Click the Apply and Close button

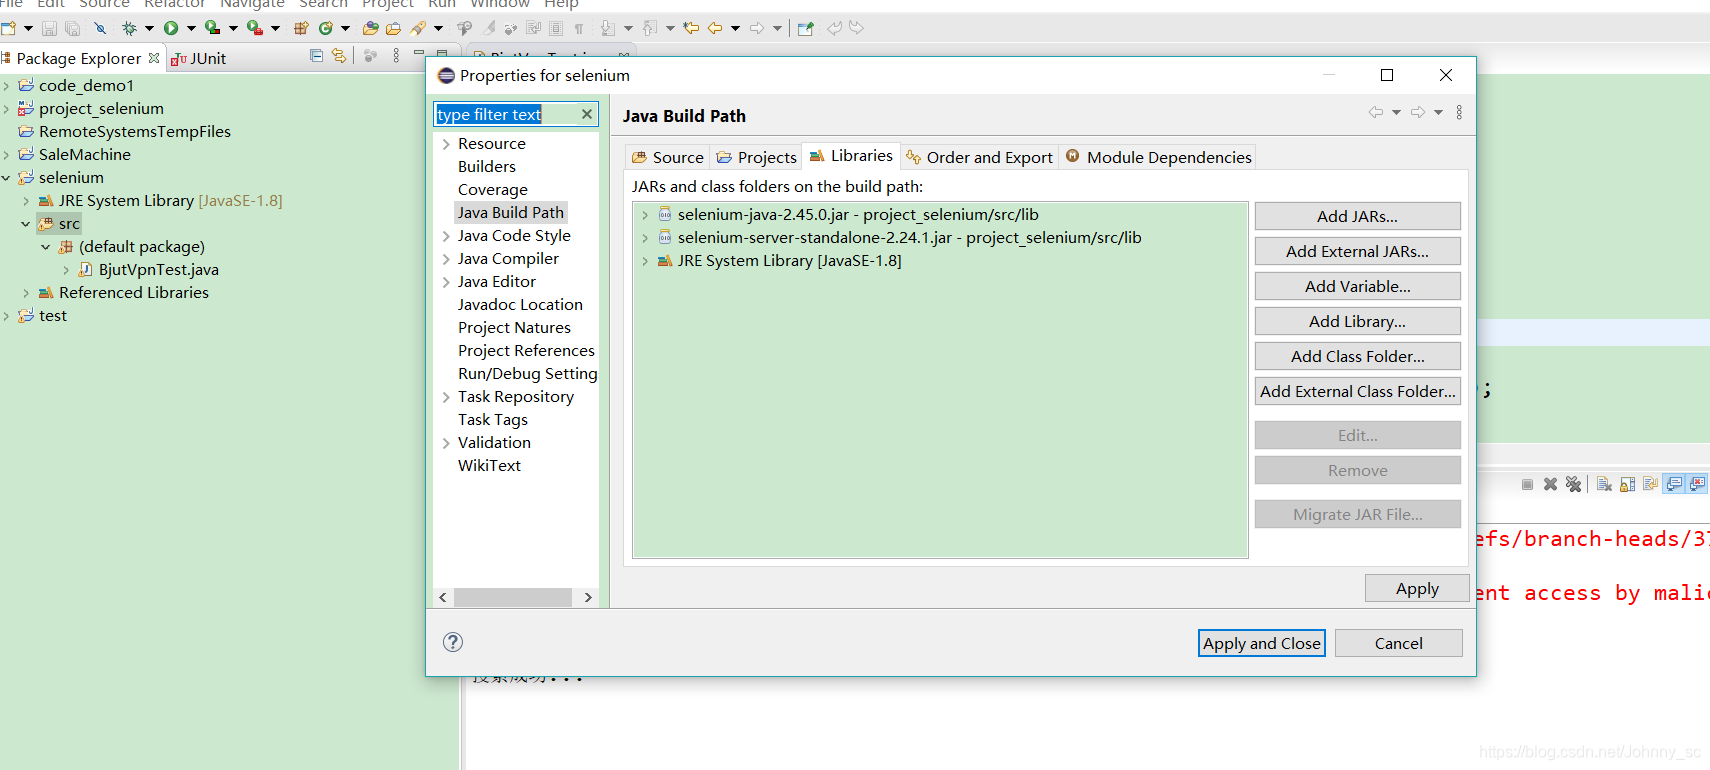1261,643
